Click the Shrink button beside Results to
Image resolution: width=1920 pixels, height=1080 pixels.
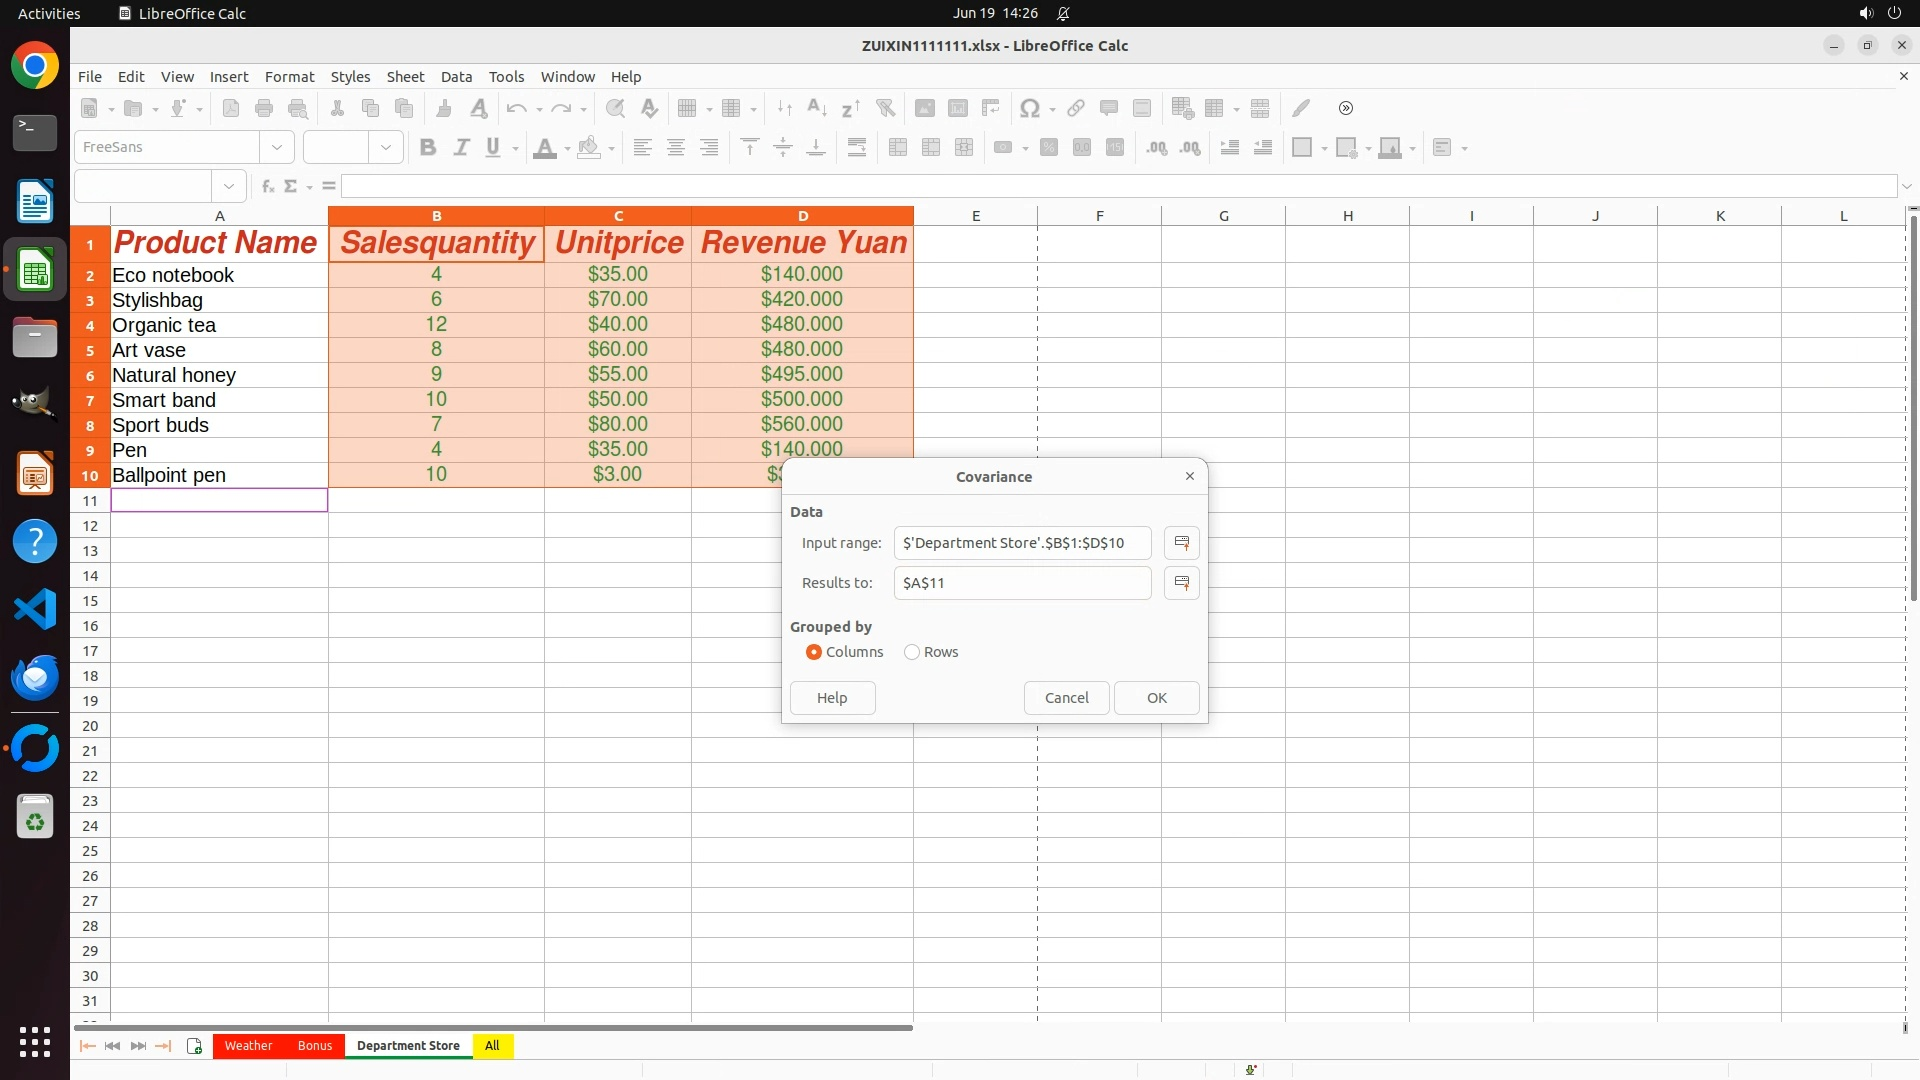[1181, 583]
